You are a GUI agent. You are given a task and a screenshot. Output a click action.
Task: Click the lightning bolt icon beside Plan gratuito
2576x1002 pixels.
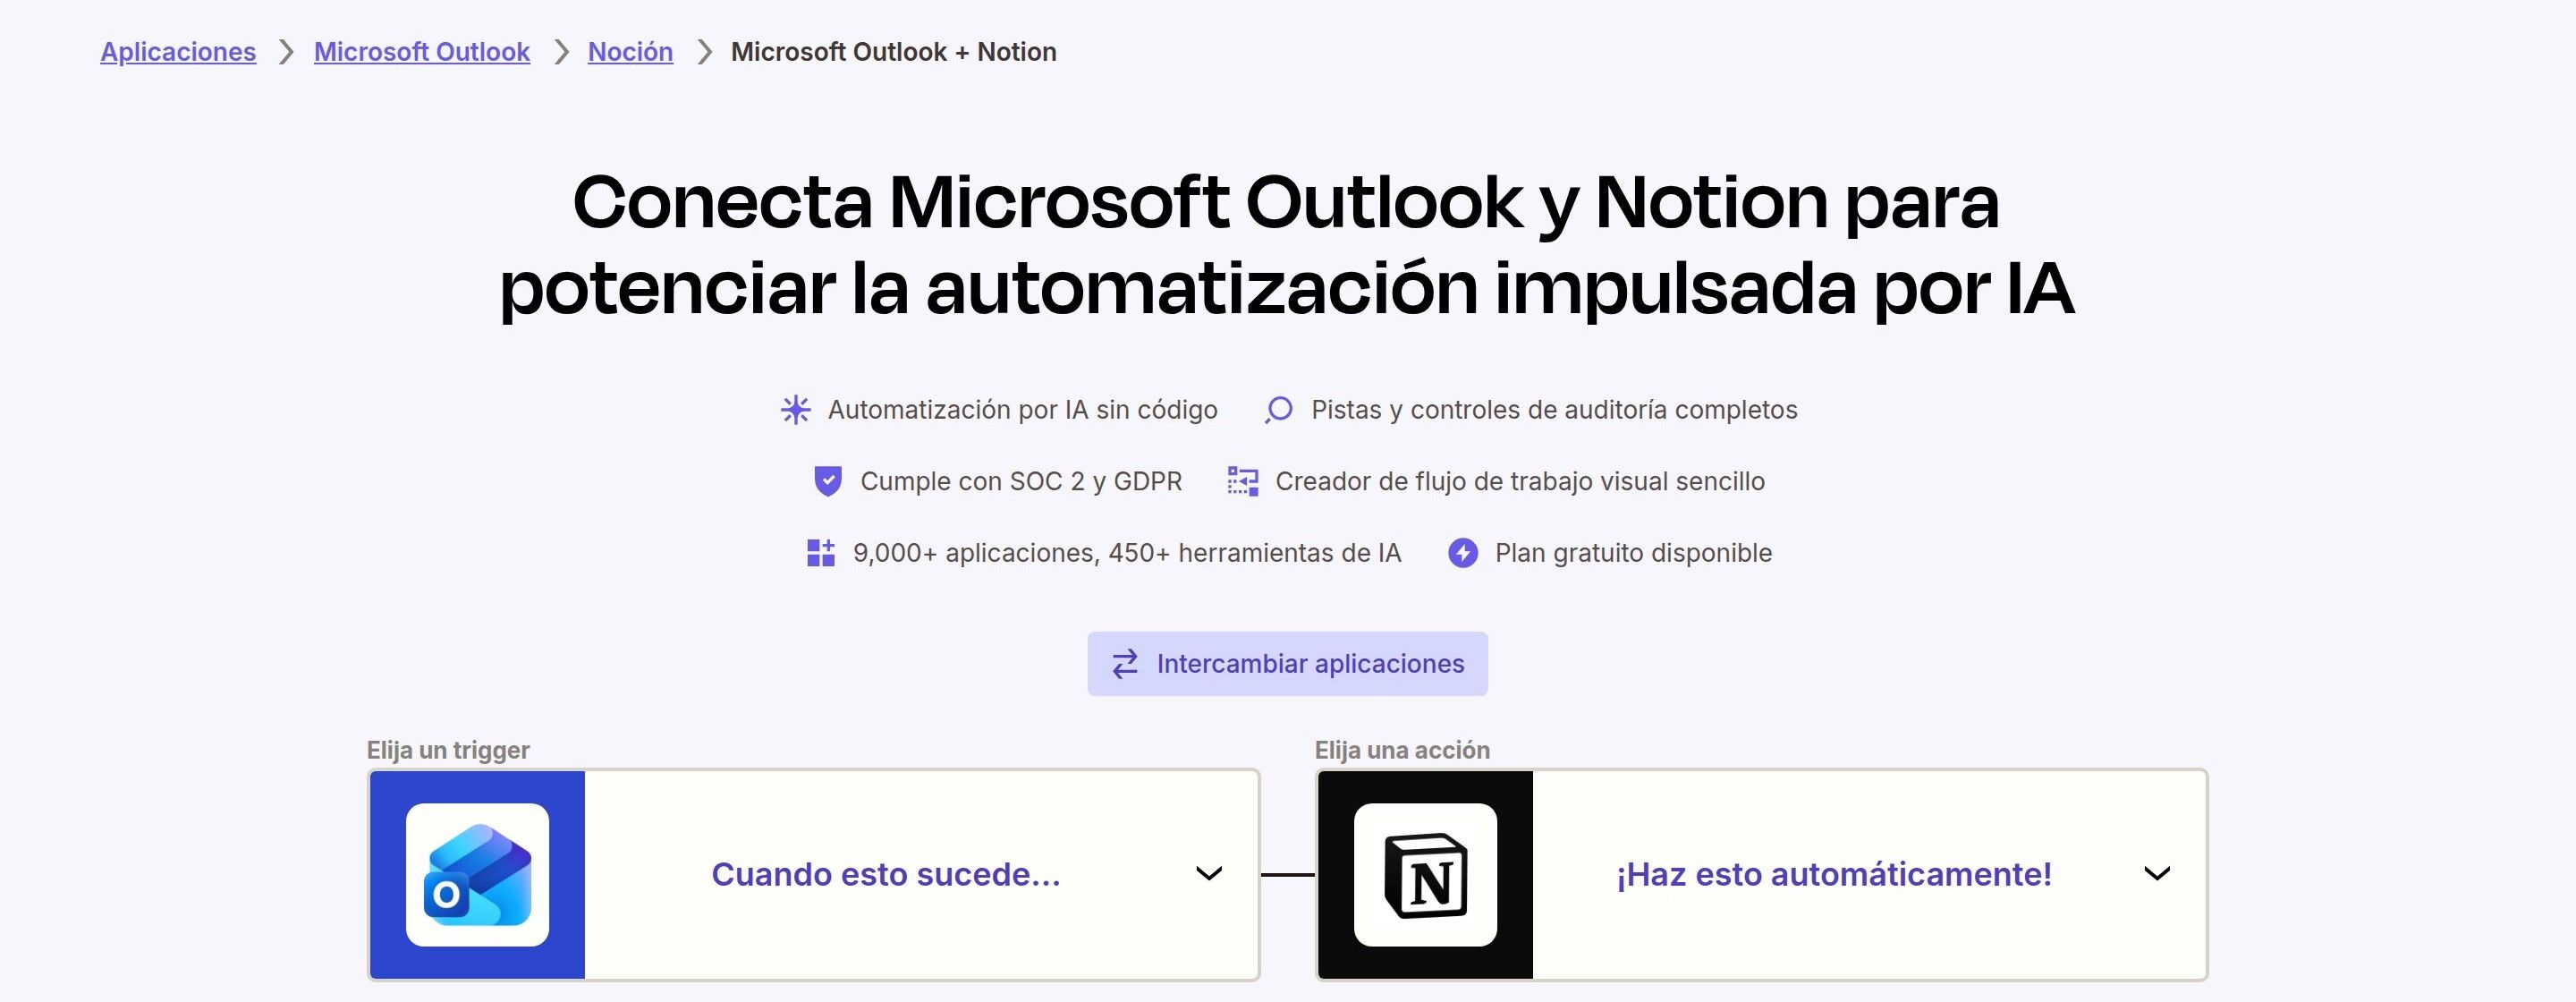click(1463, 553)
